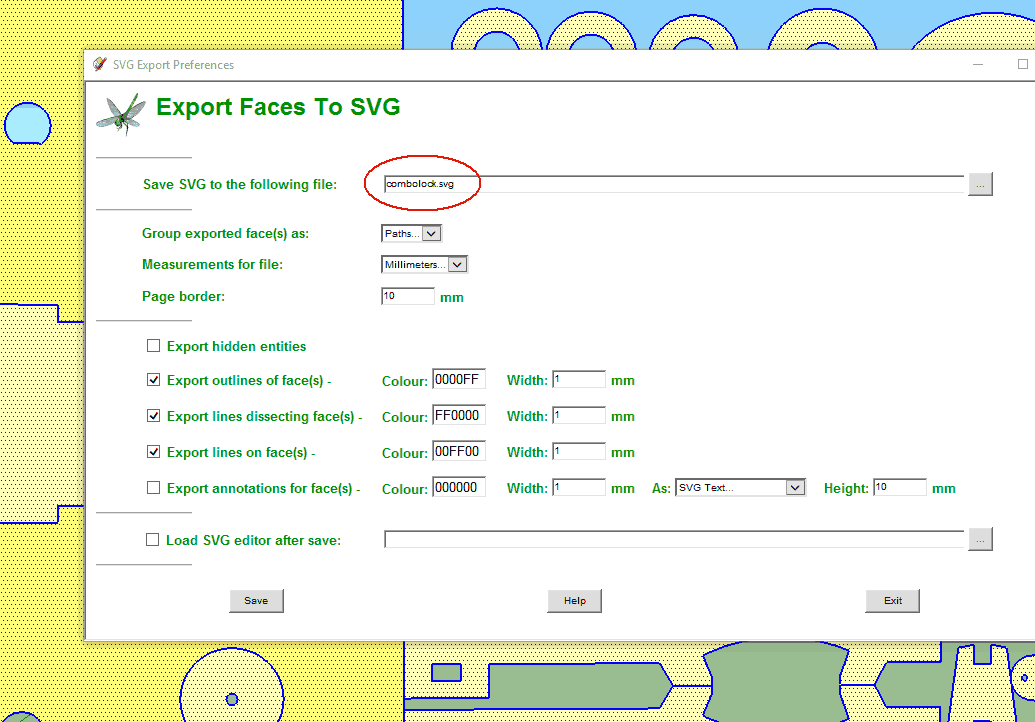Uncheck Export outlines of face(s)
Viewport: 1035px width, 722px height.
(153, 380)
